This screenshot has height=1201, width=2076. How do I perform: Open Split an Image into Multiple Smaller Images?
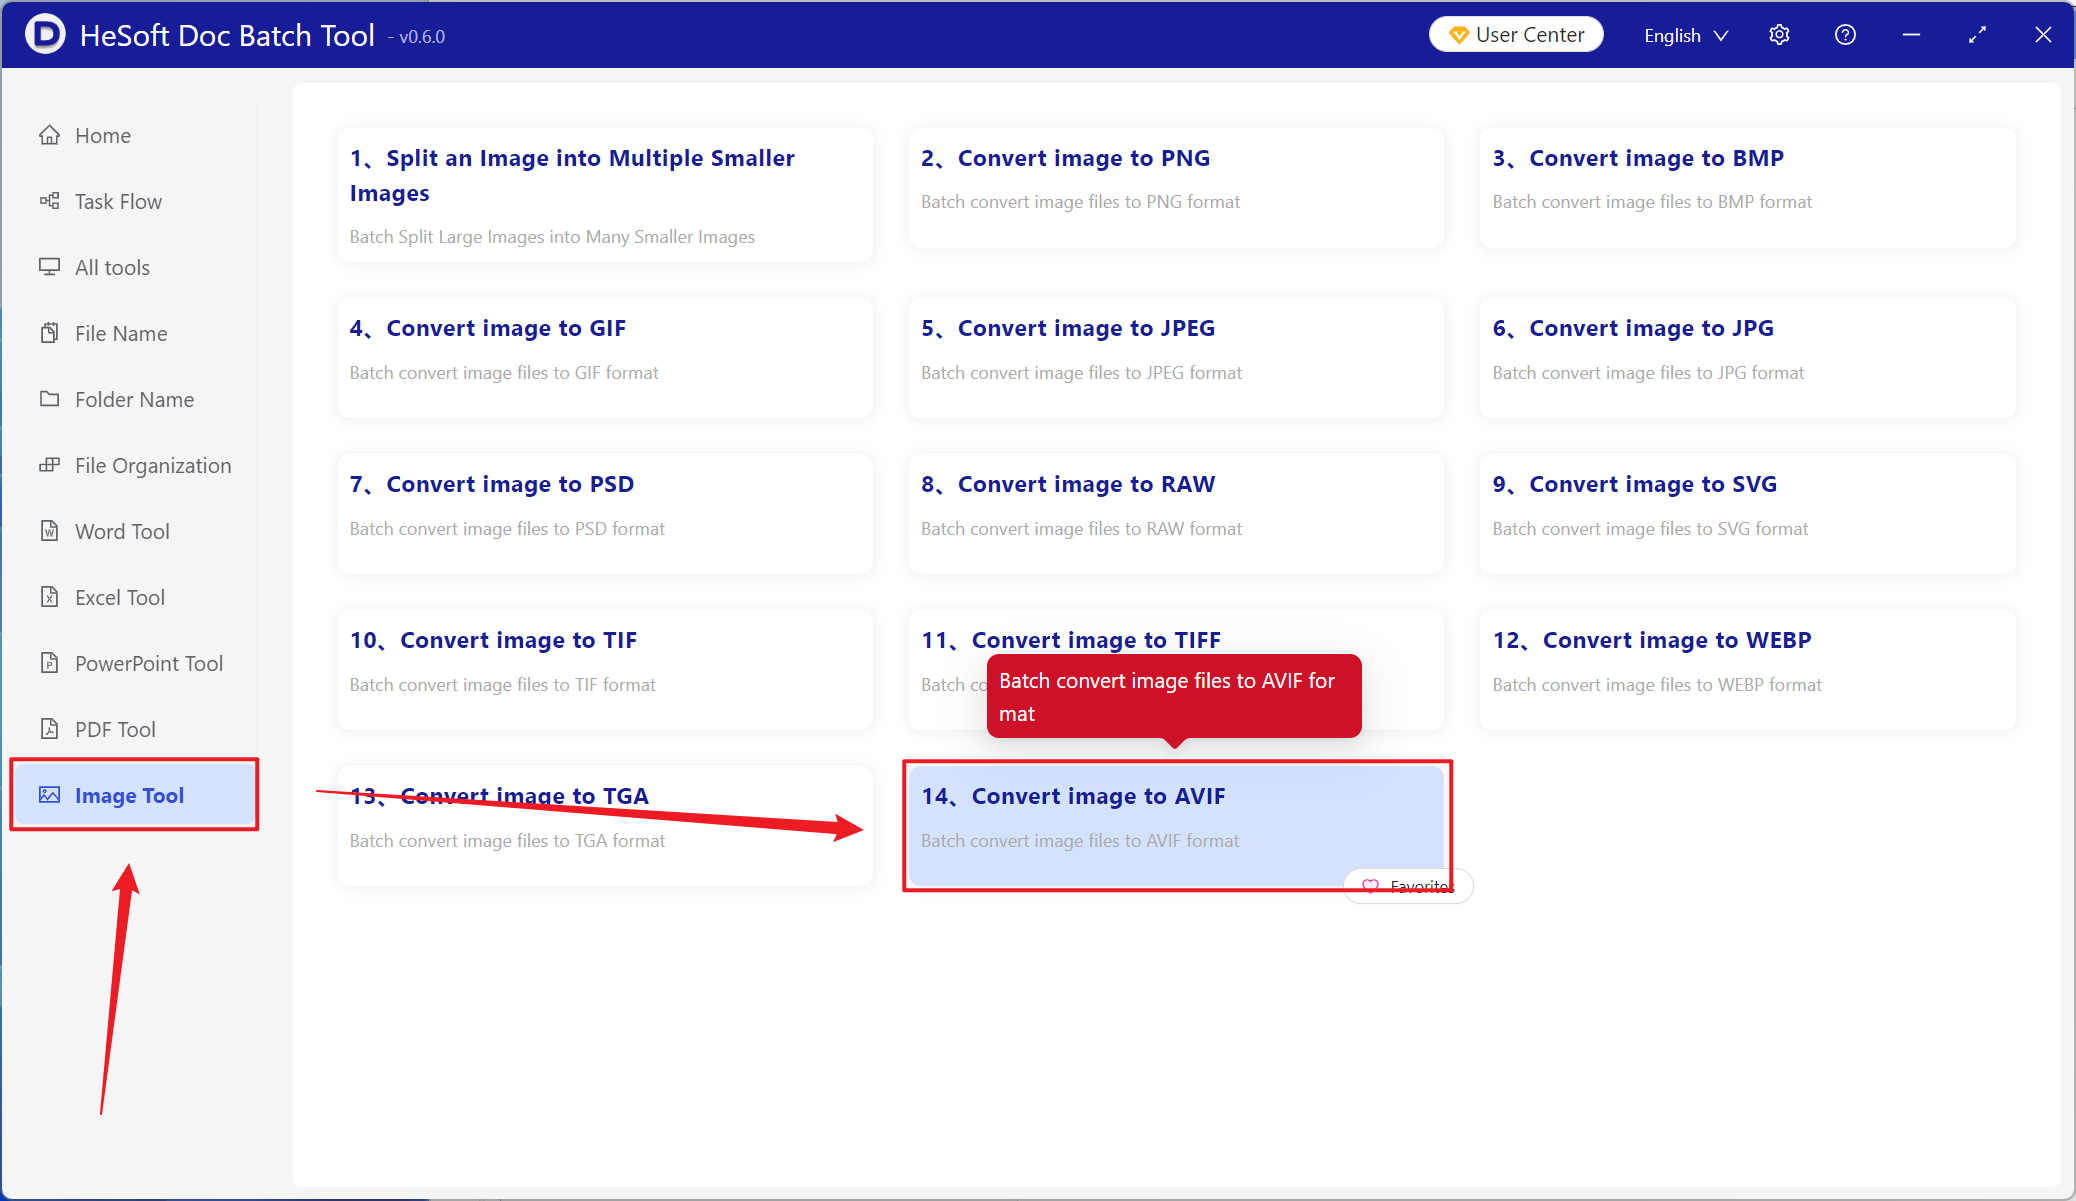(x=605, y=195)
